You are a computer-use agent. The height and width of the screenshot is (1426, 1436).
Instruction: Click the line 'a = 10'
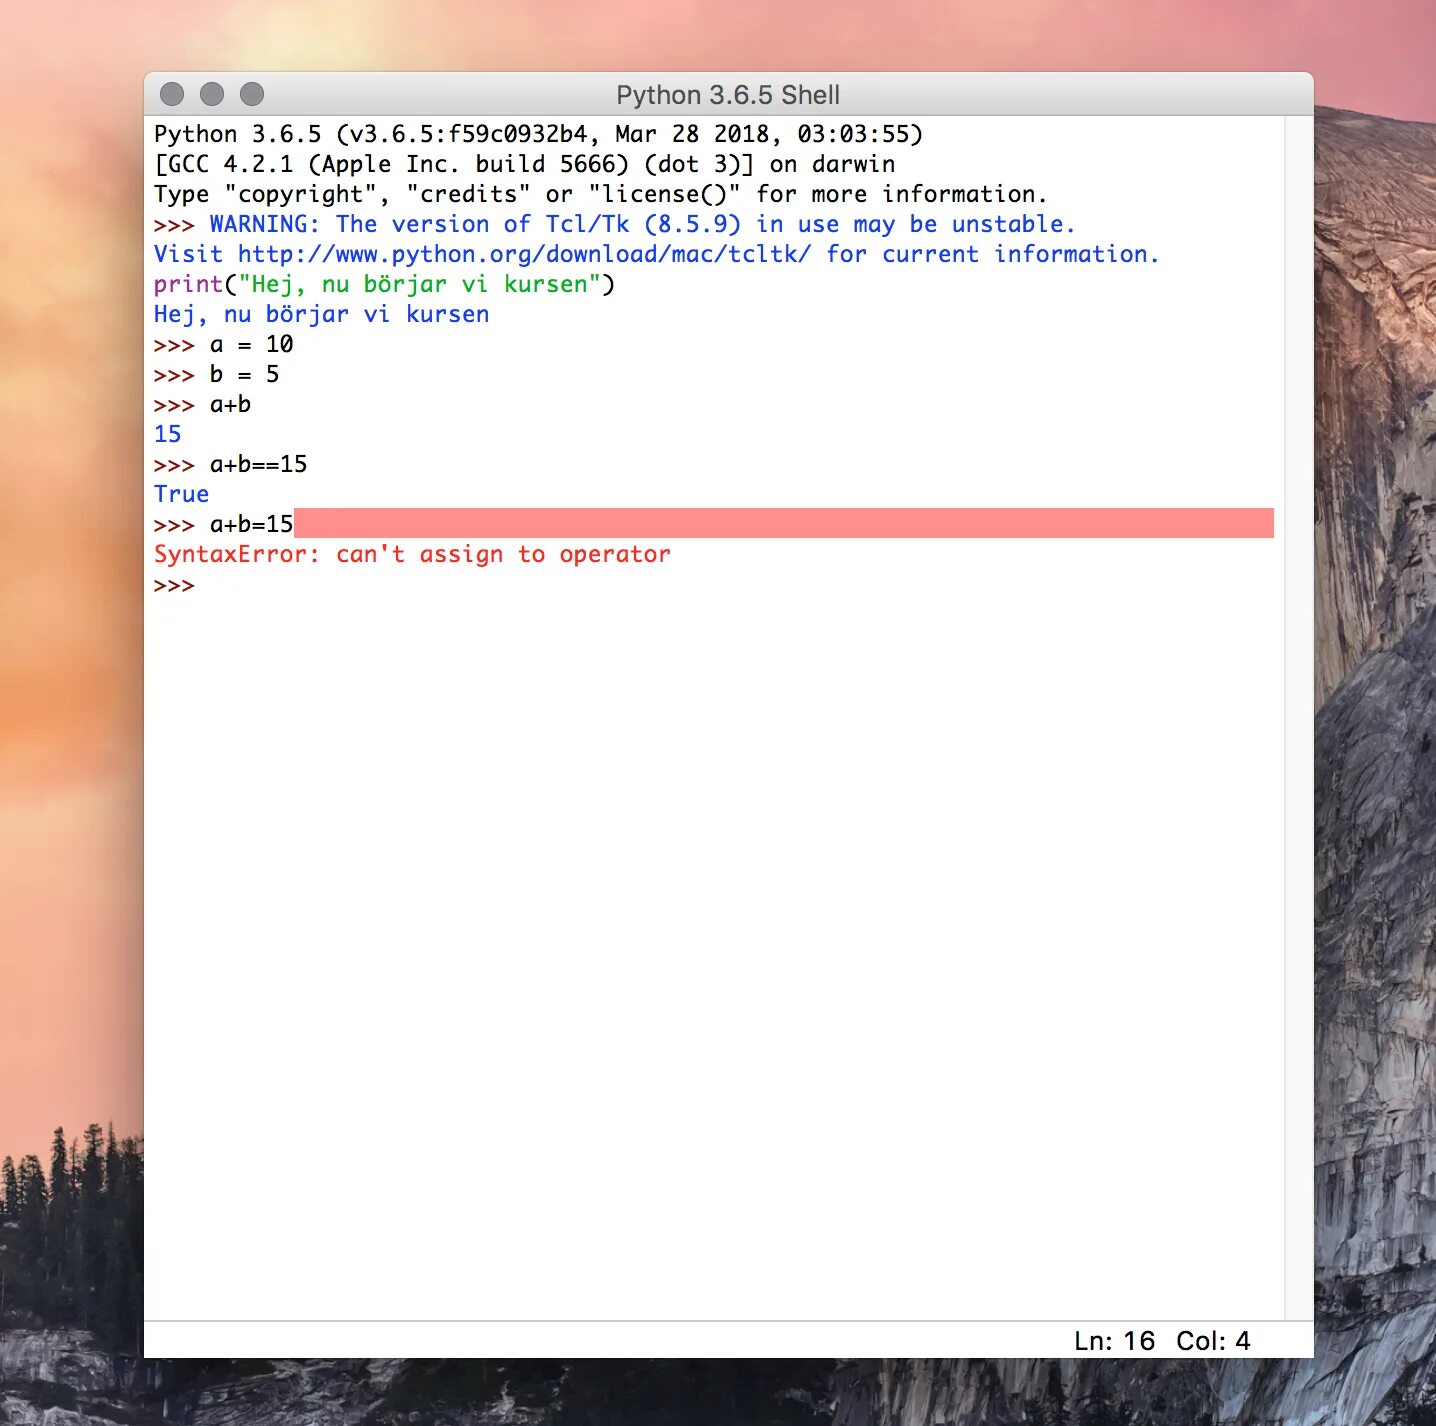251,344
